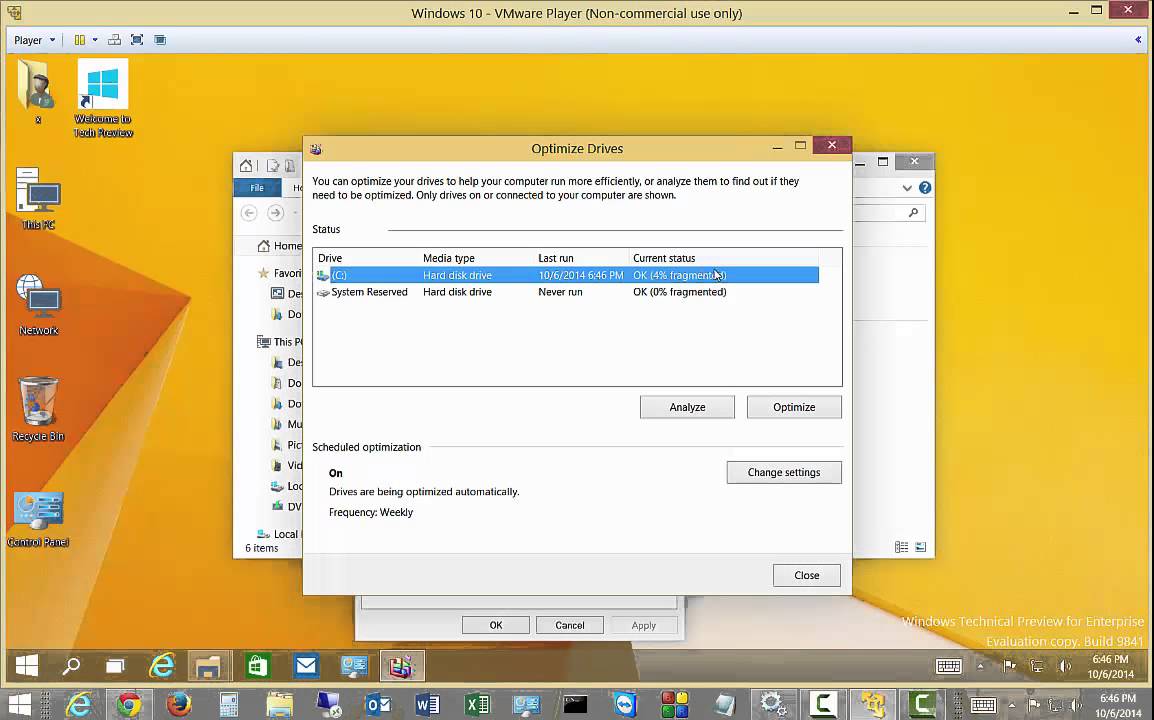
Task: Open touch keyboard in the VM tray
Action: tap(948, 666)
